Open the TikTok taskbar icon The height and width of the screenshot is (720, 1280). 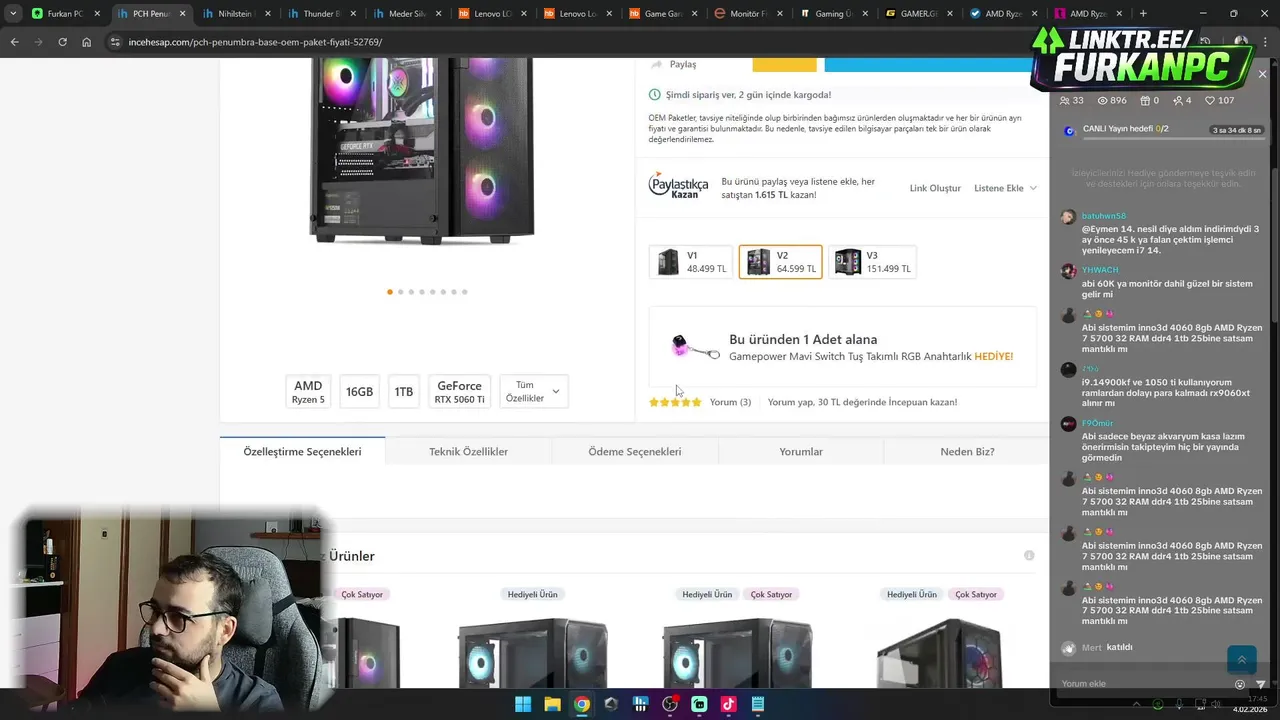pyautogui.click(x=728, y=704)
